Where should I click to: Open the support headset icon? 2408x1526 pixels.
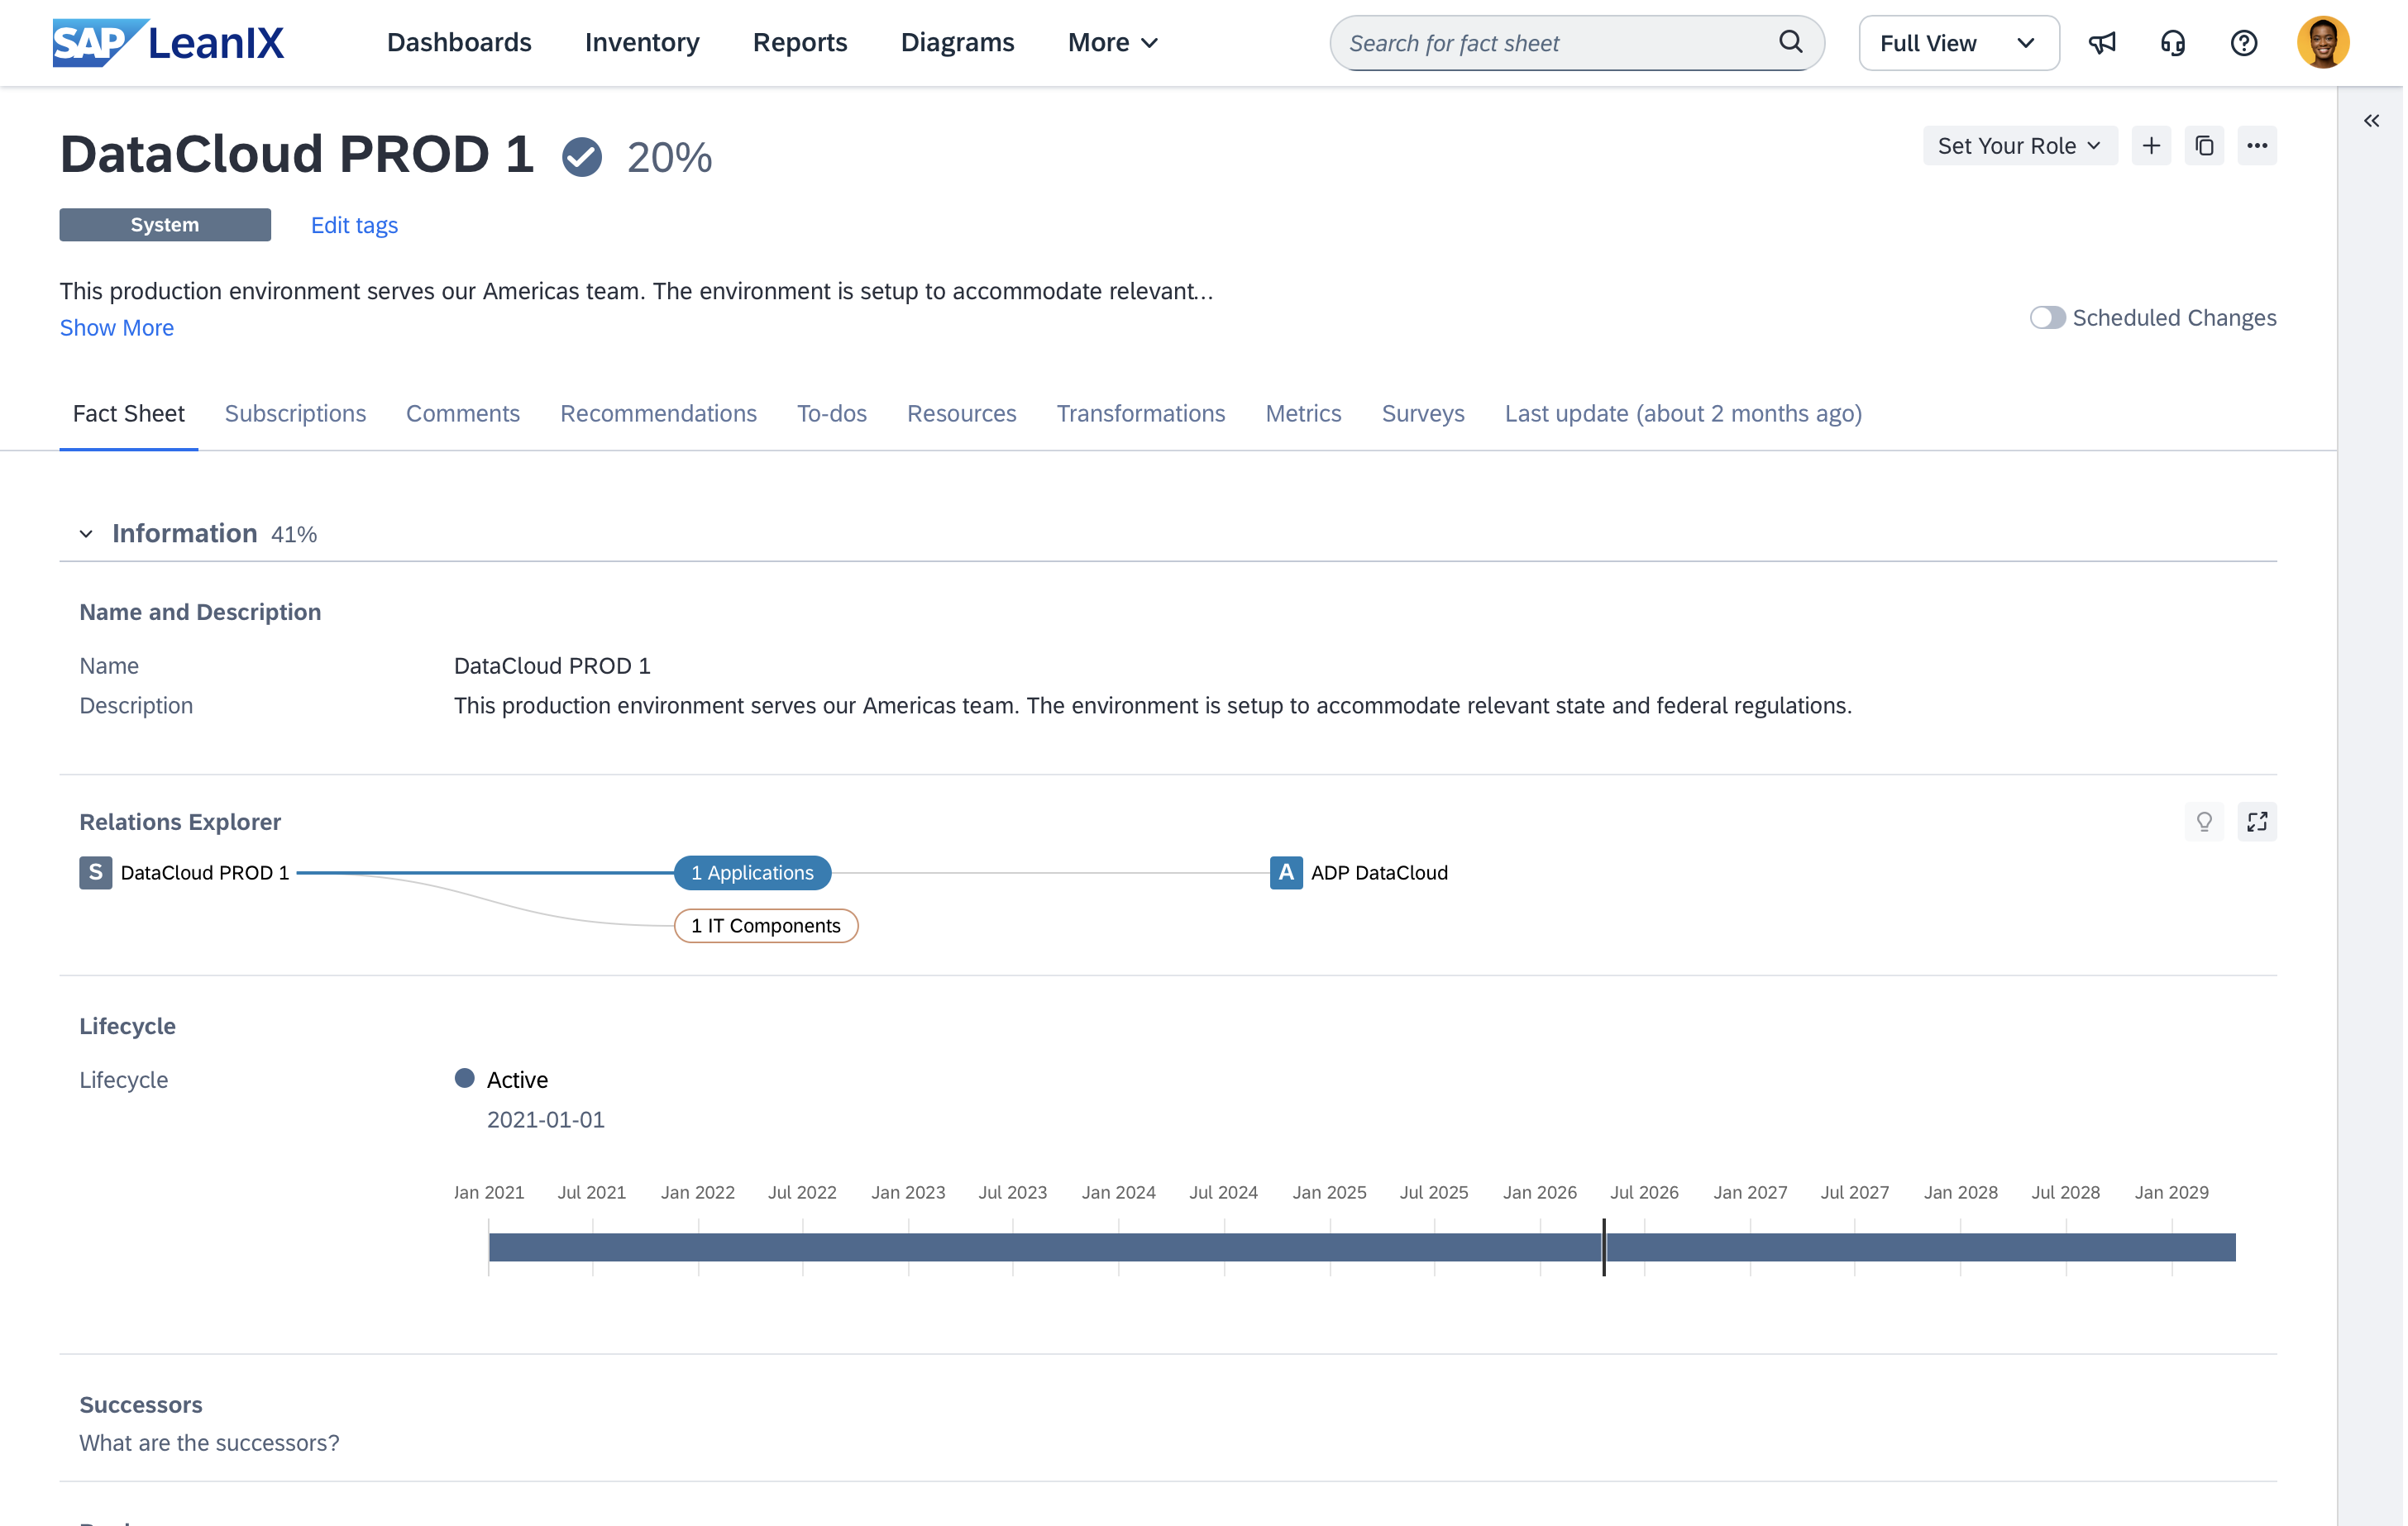2173,43
